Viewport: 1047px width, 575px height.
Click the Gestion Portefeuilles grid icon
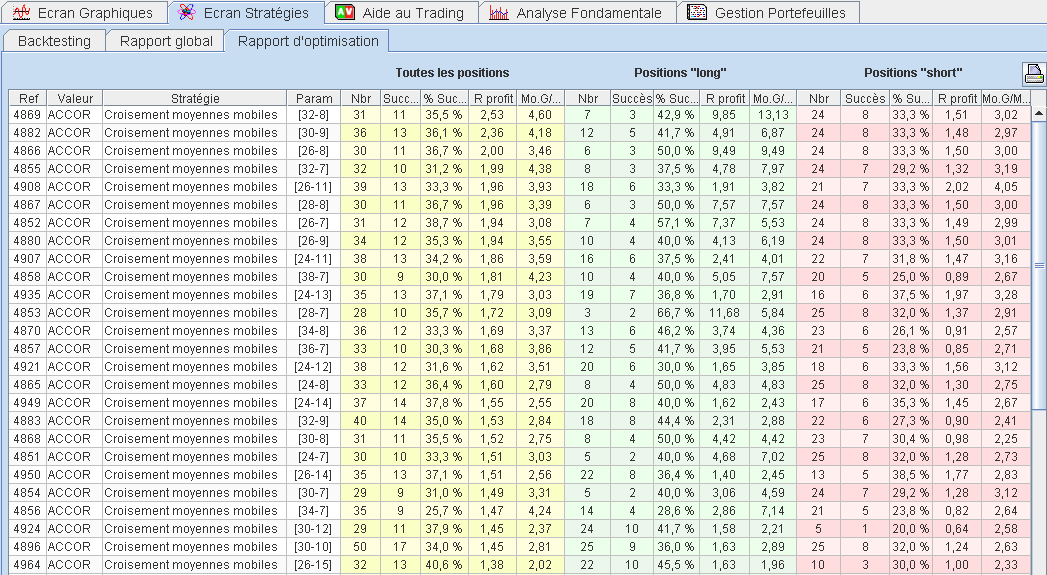tap(697, 13)
